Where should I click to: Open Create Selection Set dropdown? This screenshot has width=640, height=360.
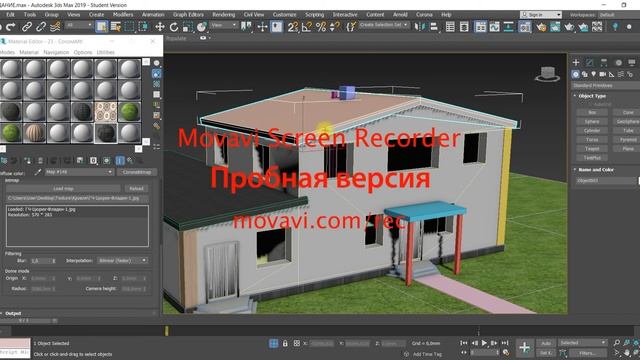pyautogui.click(x=383, y=25)
